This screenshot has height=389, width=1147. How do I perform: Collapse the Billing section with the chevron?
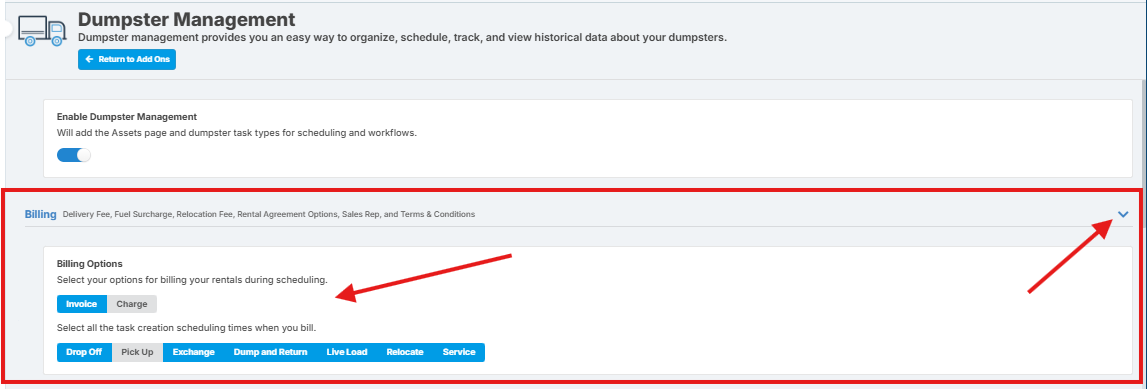click(x=1124, y=214)
